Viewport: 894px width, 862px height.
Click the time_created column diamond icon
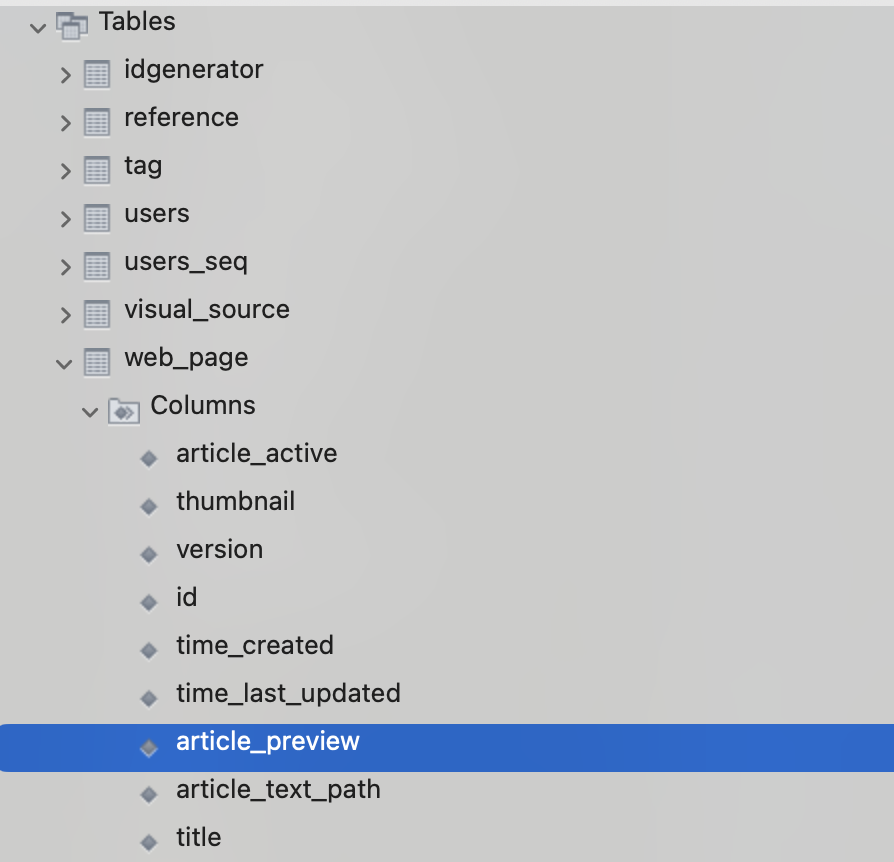pyautogui.click(x=149, y=650)
